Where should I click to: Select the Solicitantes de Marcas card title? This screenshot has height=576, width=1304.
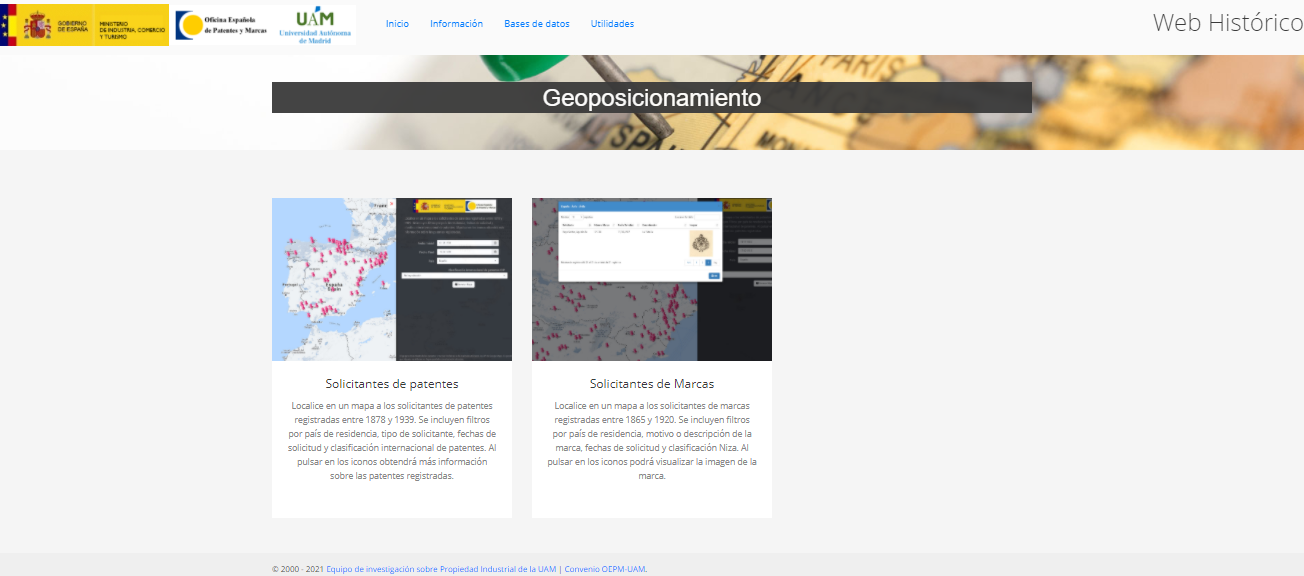651,384
